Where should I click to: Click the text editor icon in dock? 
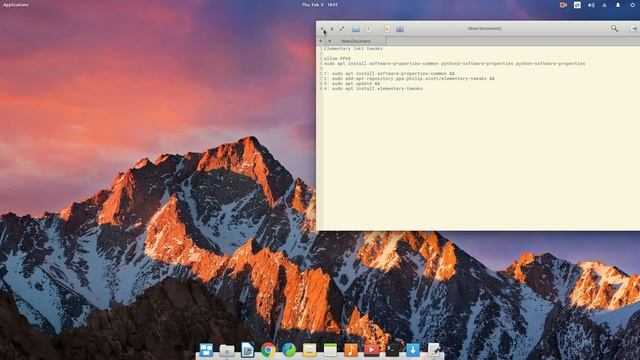(x=434, y=350)
